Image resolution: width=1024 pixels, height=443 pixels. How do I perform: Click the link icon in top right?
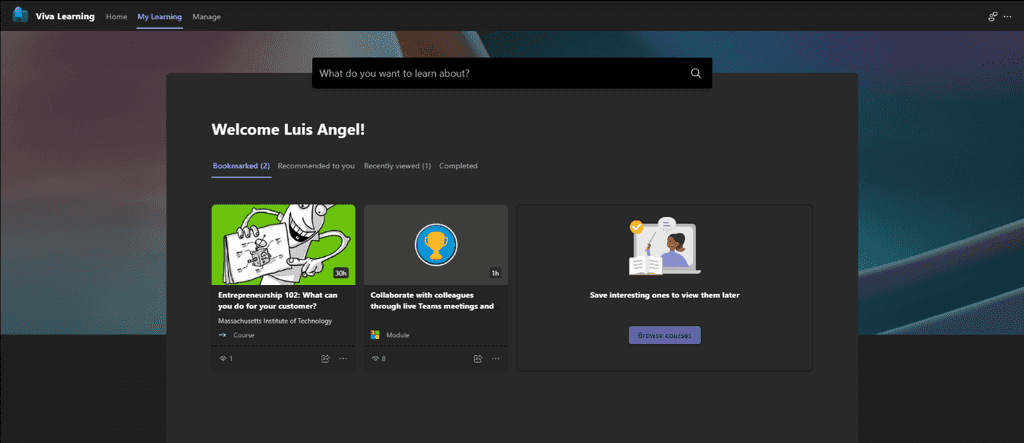coord(993,16)
